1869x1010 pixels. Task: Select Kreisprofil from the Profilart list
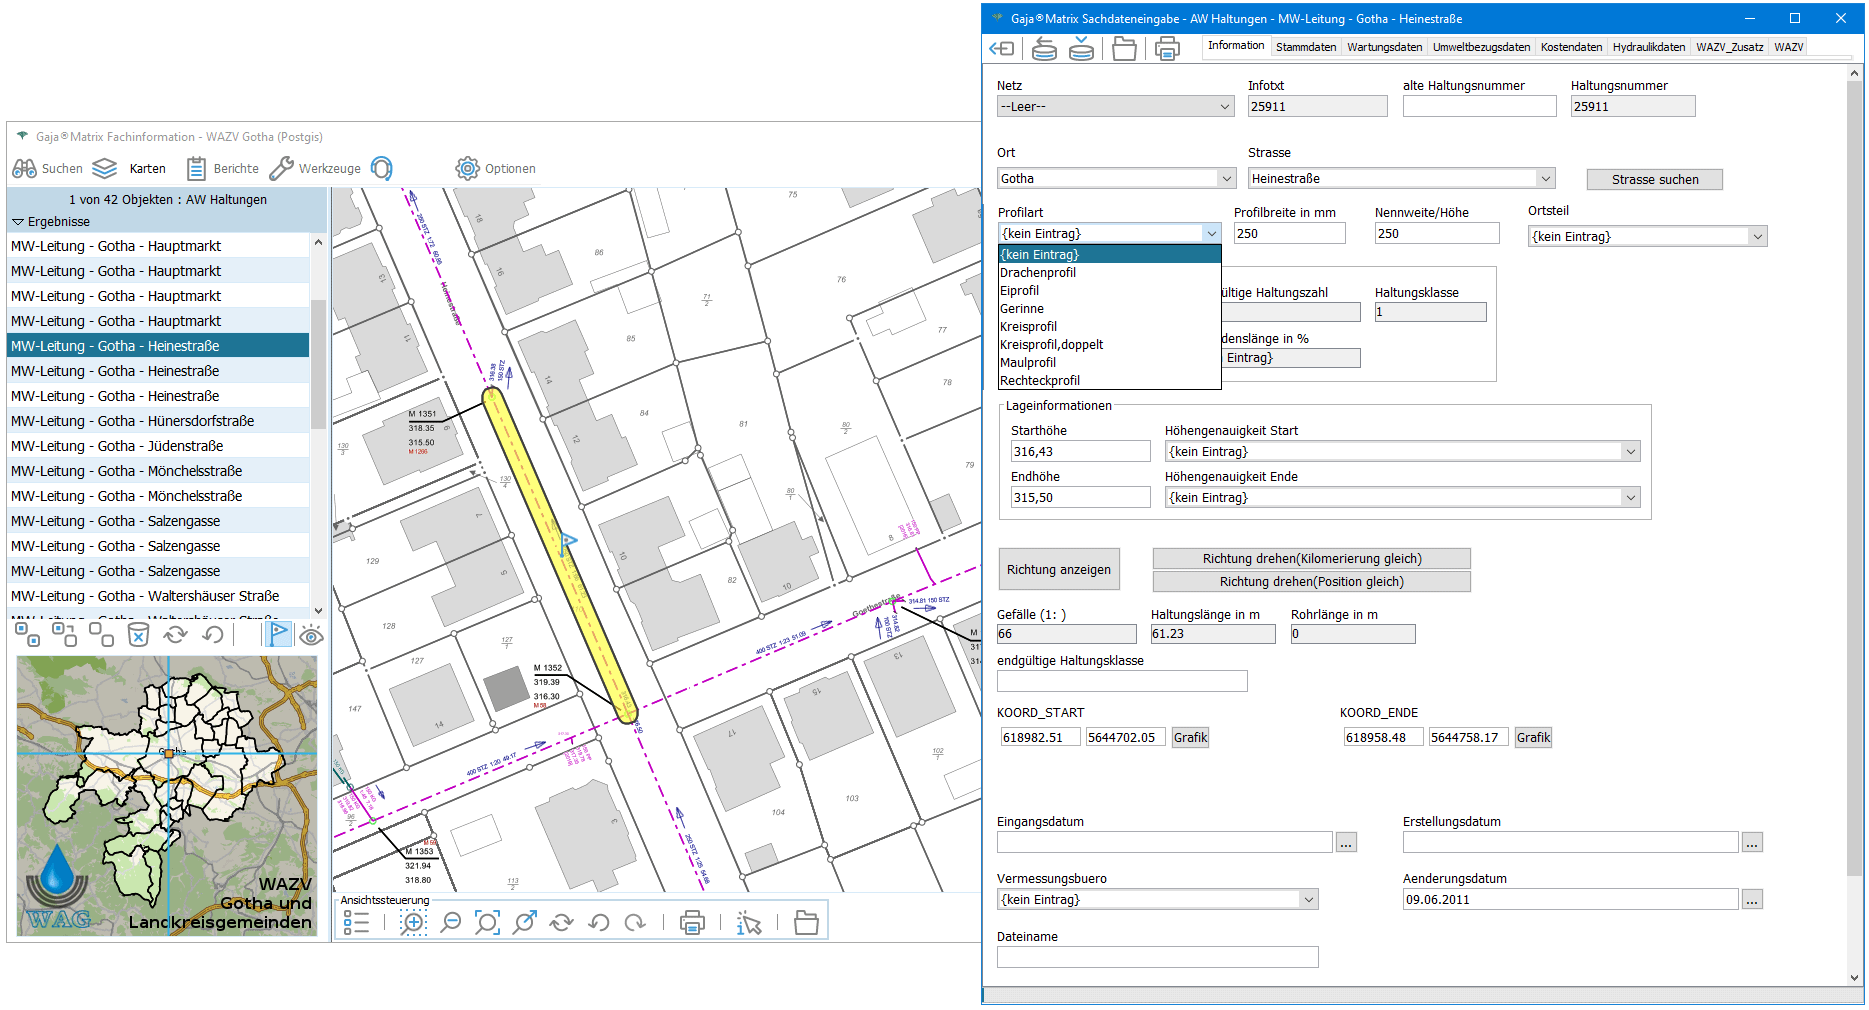tap(1028, 327)
